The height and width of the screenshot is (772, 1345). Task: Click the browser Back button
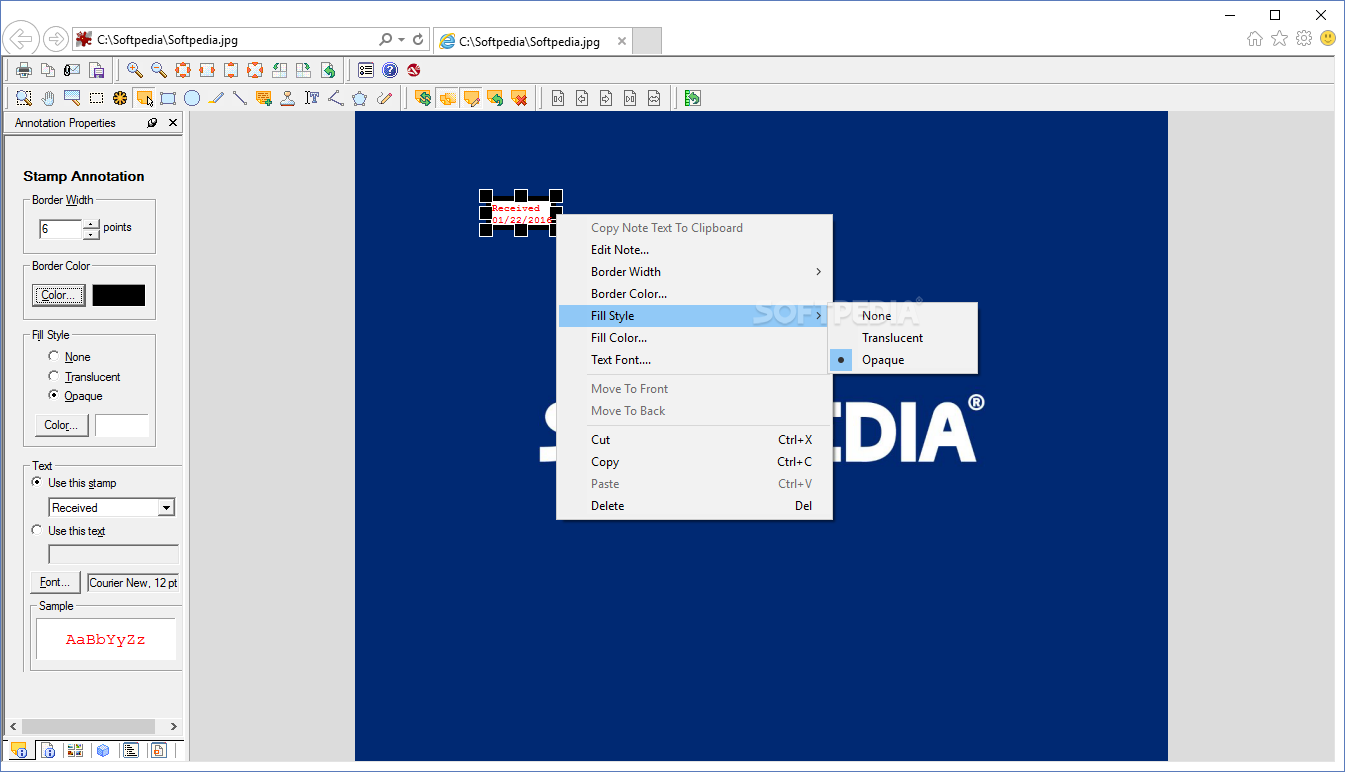[21, 40]
